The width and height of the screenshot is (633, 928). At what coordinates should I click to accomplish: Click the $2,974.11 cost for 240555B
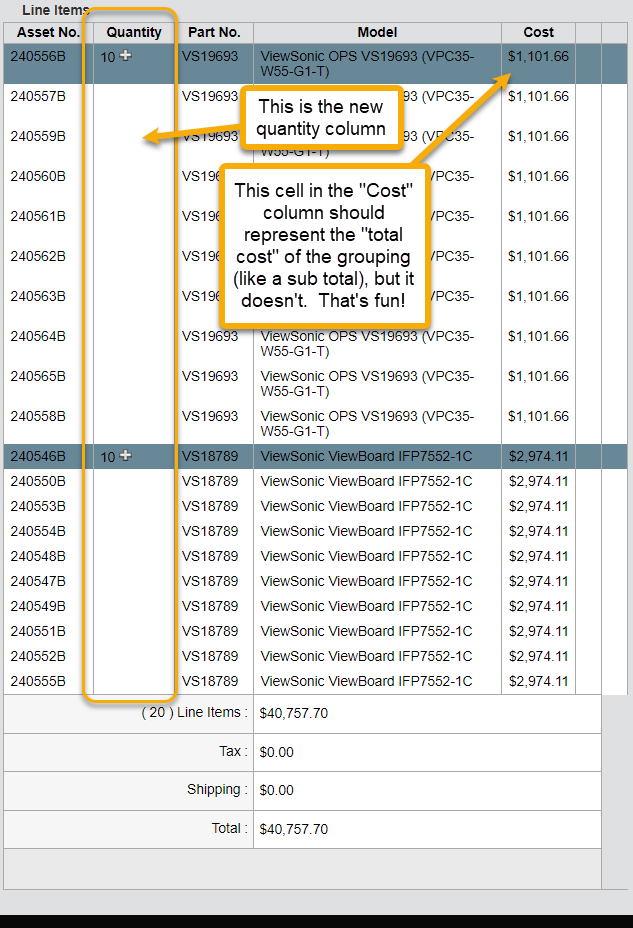(538, 681)
